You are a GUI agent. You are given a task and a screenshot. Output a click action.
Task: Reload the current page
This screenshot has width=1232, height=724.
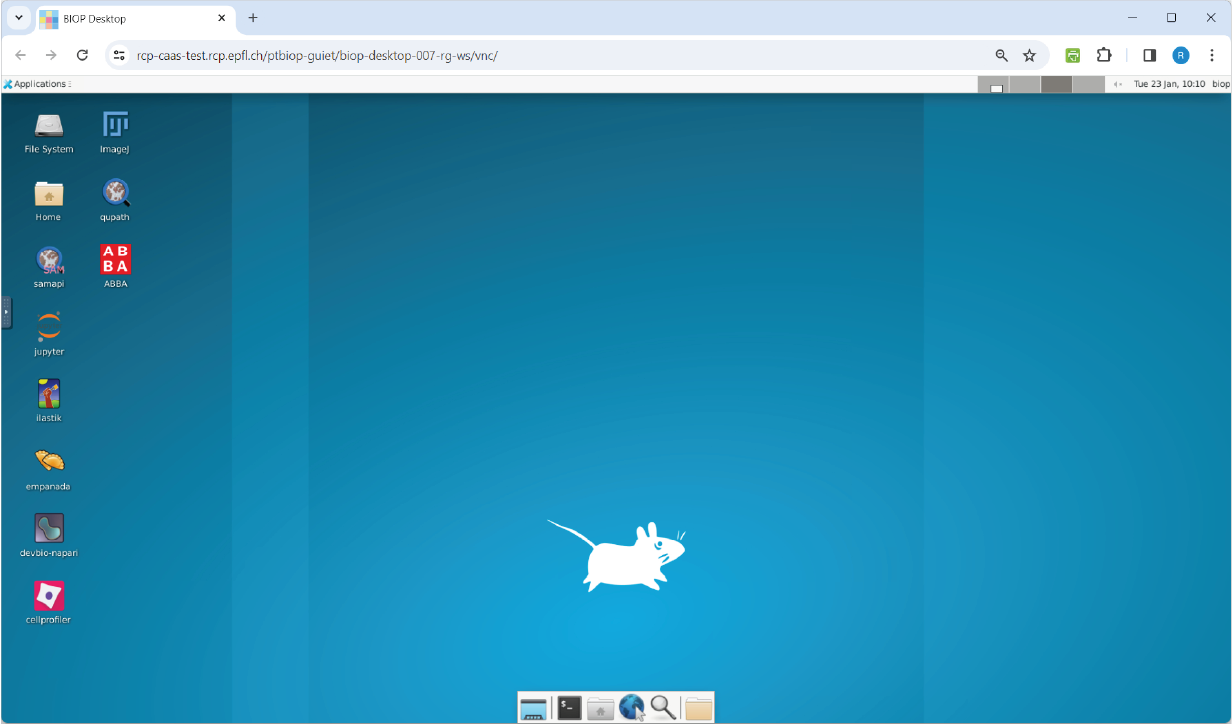click(83, 55)
